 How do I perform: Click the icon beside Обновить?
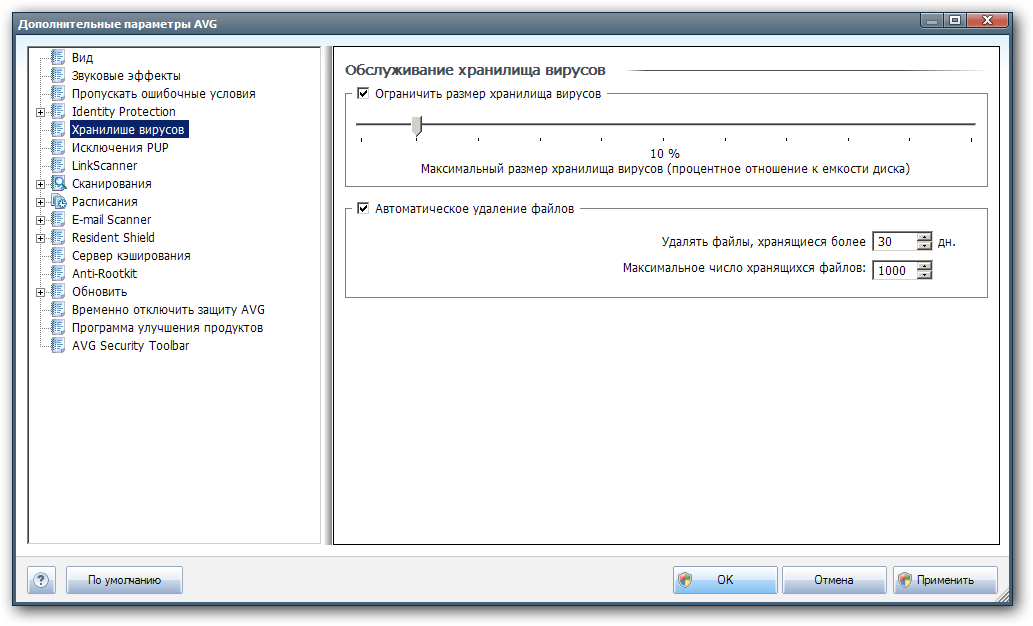58,291
